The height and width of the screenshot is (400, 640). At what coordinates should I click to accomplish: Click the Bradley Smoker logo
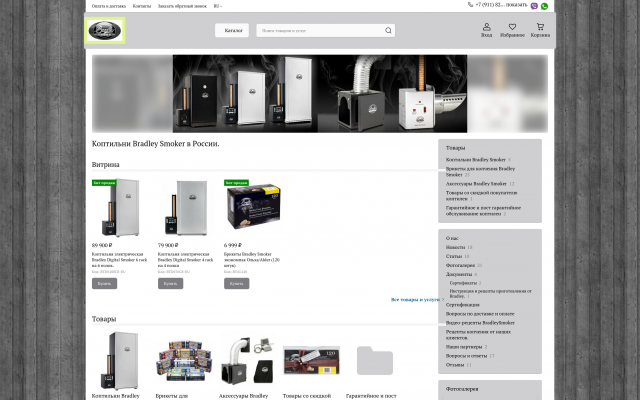coord(105,31)
